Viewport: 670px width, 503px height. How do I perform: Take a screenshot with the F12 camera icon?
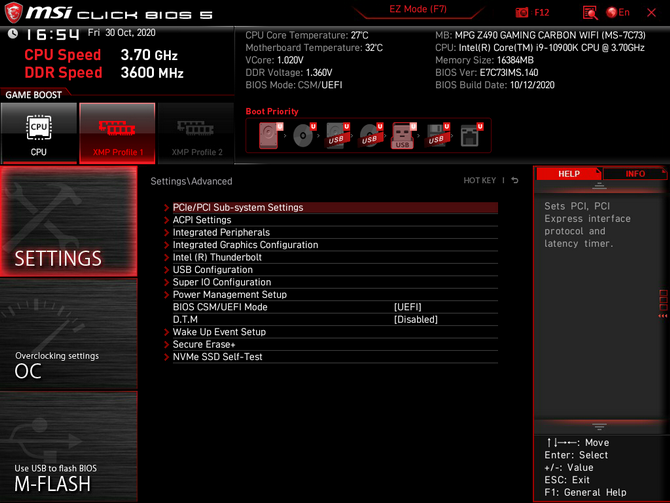(522, 12)
